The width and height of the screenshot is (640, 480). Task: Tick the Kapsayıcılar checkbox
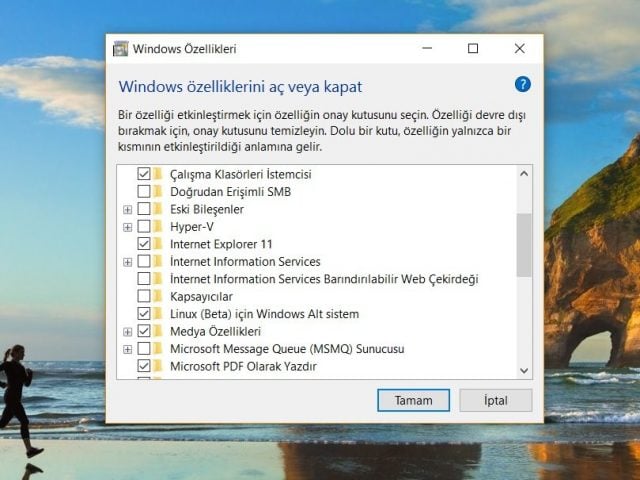(144, 296)
